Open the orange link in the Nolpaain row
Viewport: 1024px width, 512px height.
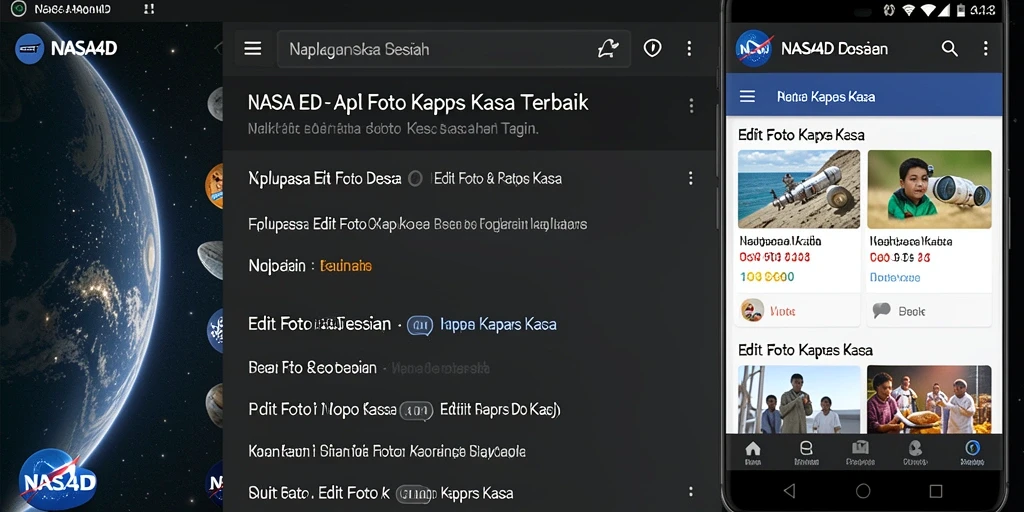tap(346, 266)
